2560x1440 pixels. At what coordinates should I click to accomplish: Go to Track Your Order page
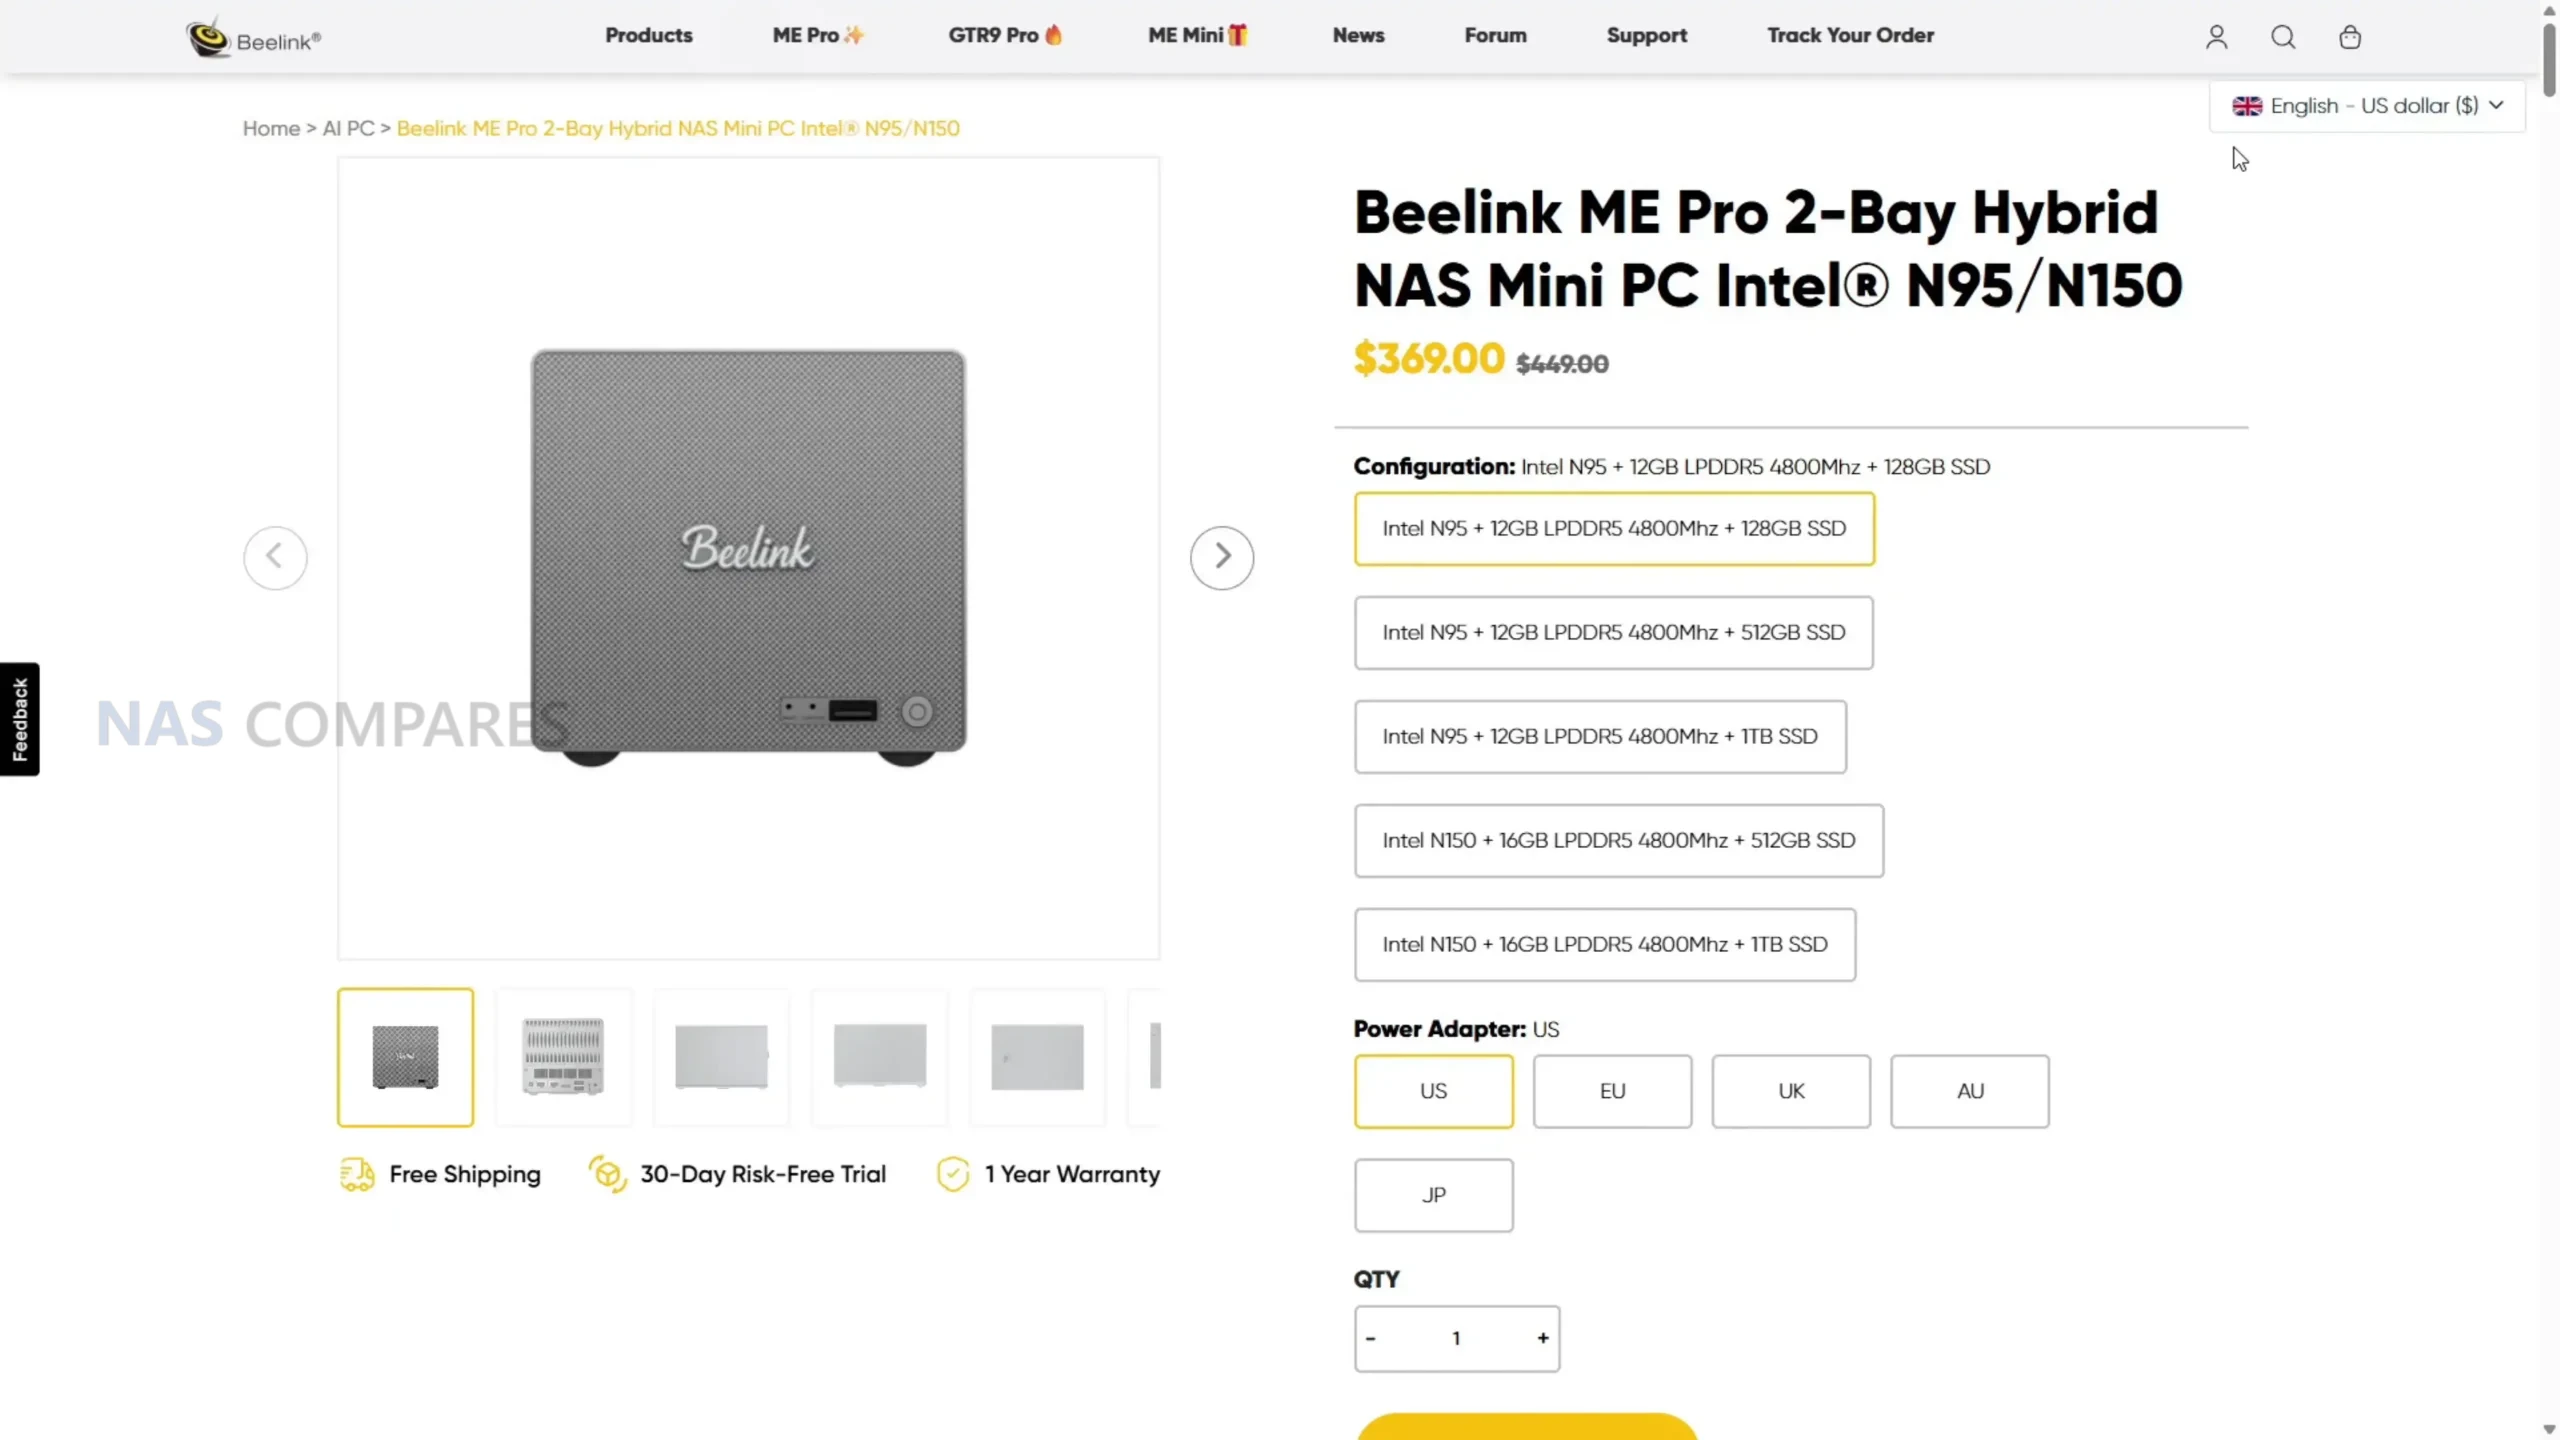[1850, 35]
